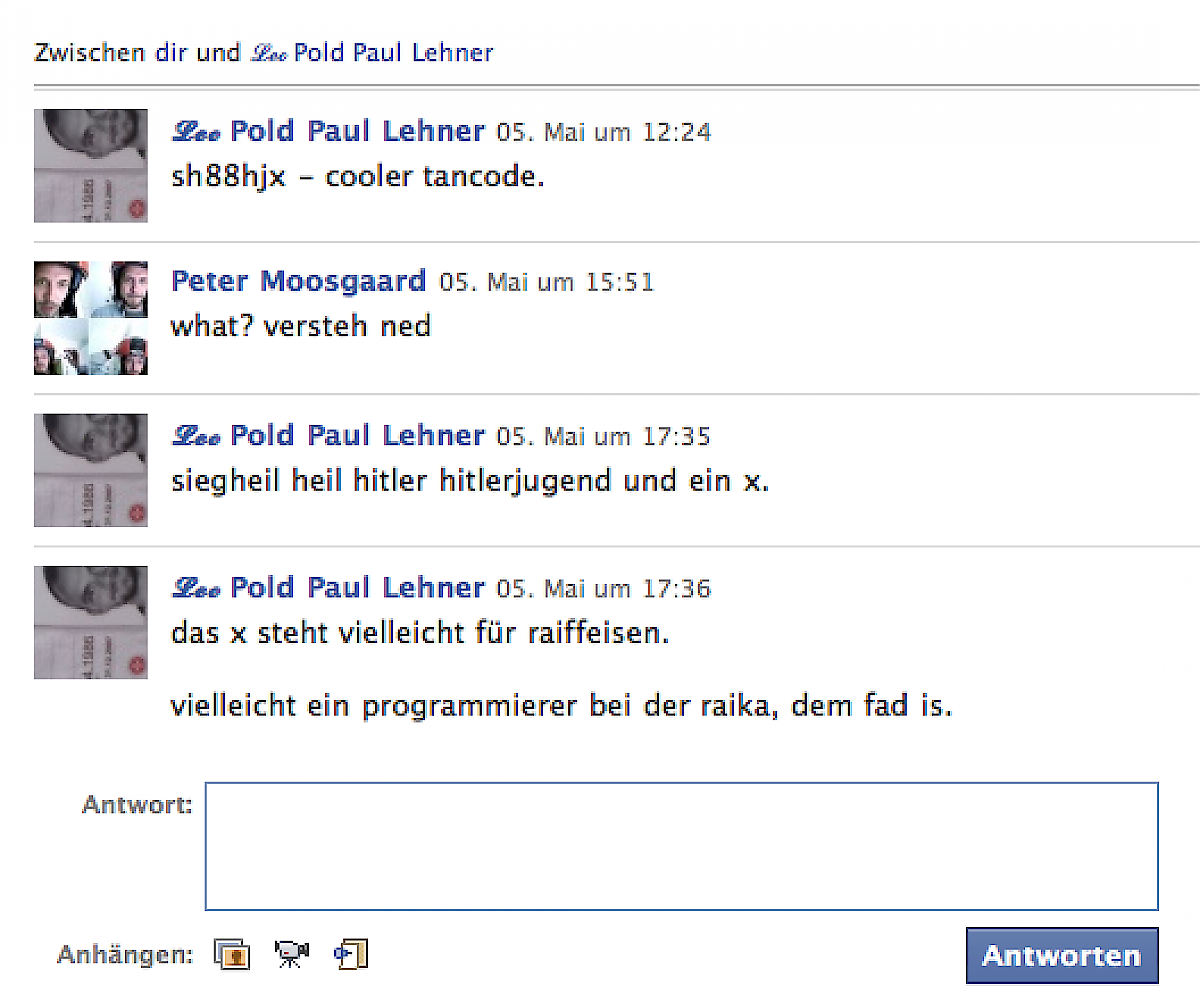Attach a link using the share icon

pyautogui.click(x=351, y=955)
